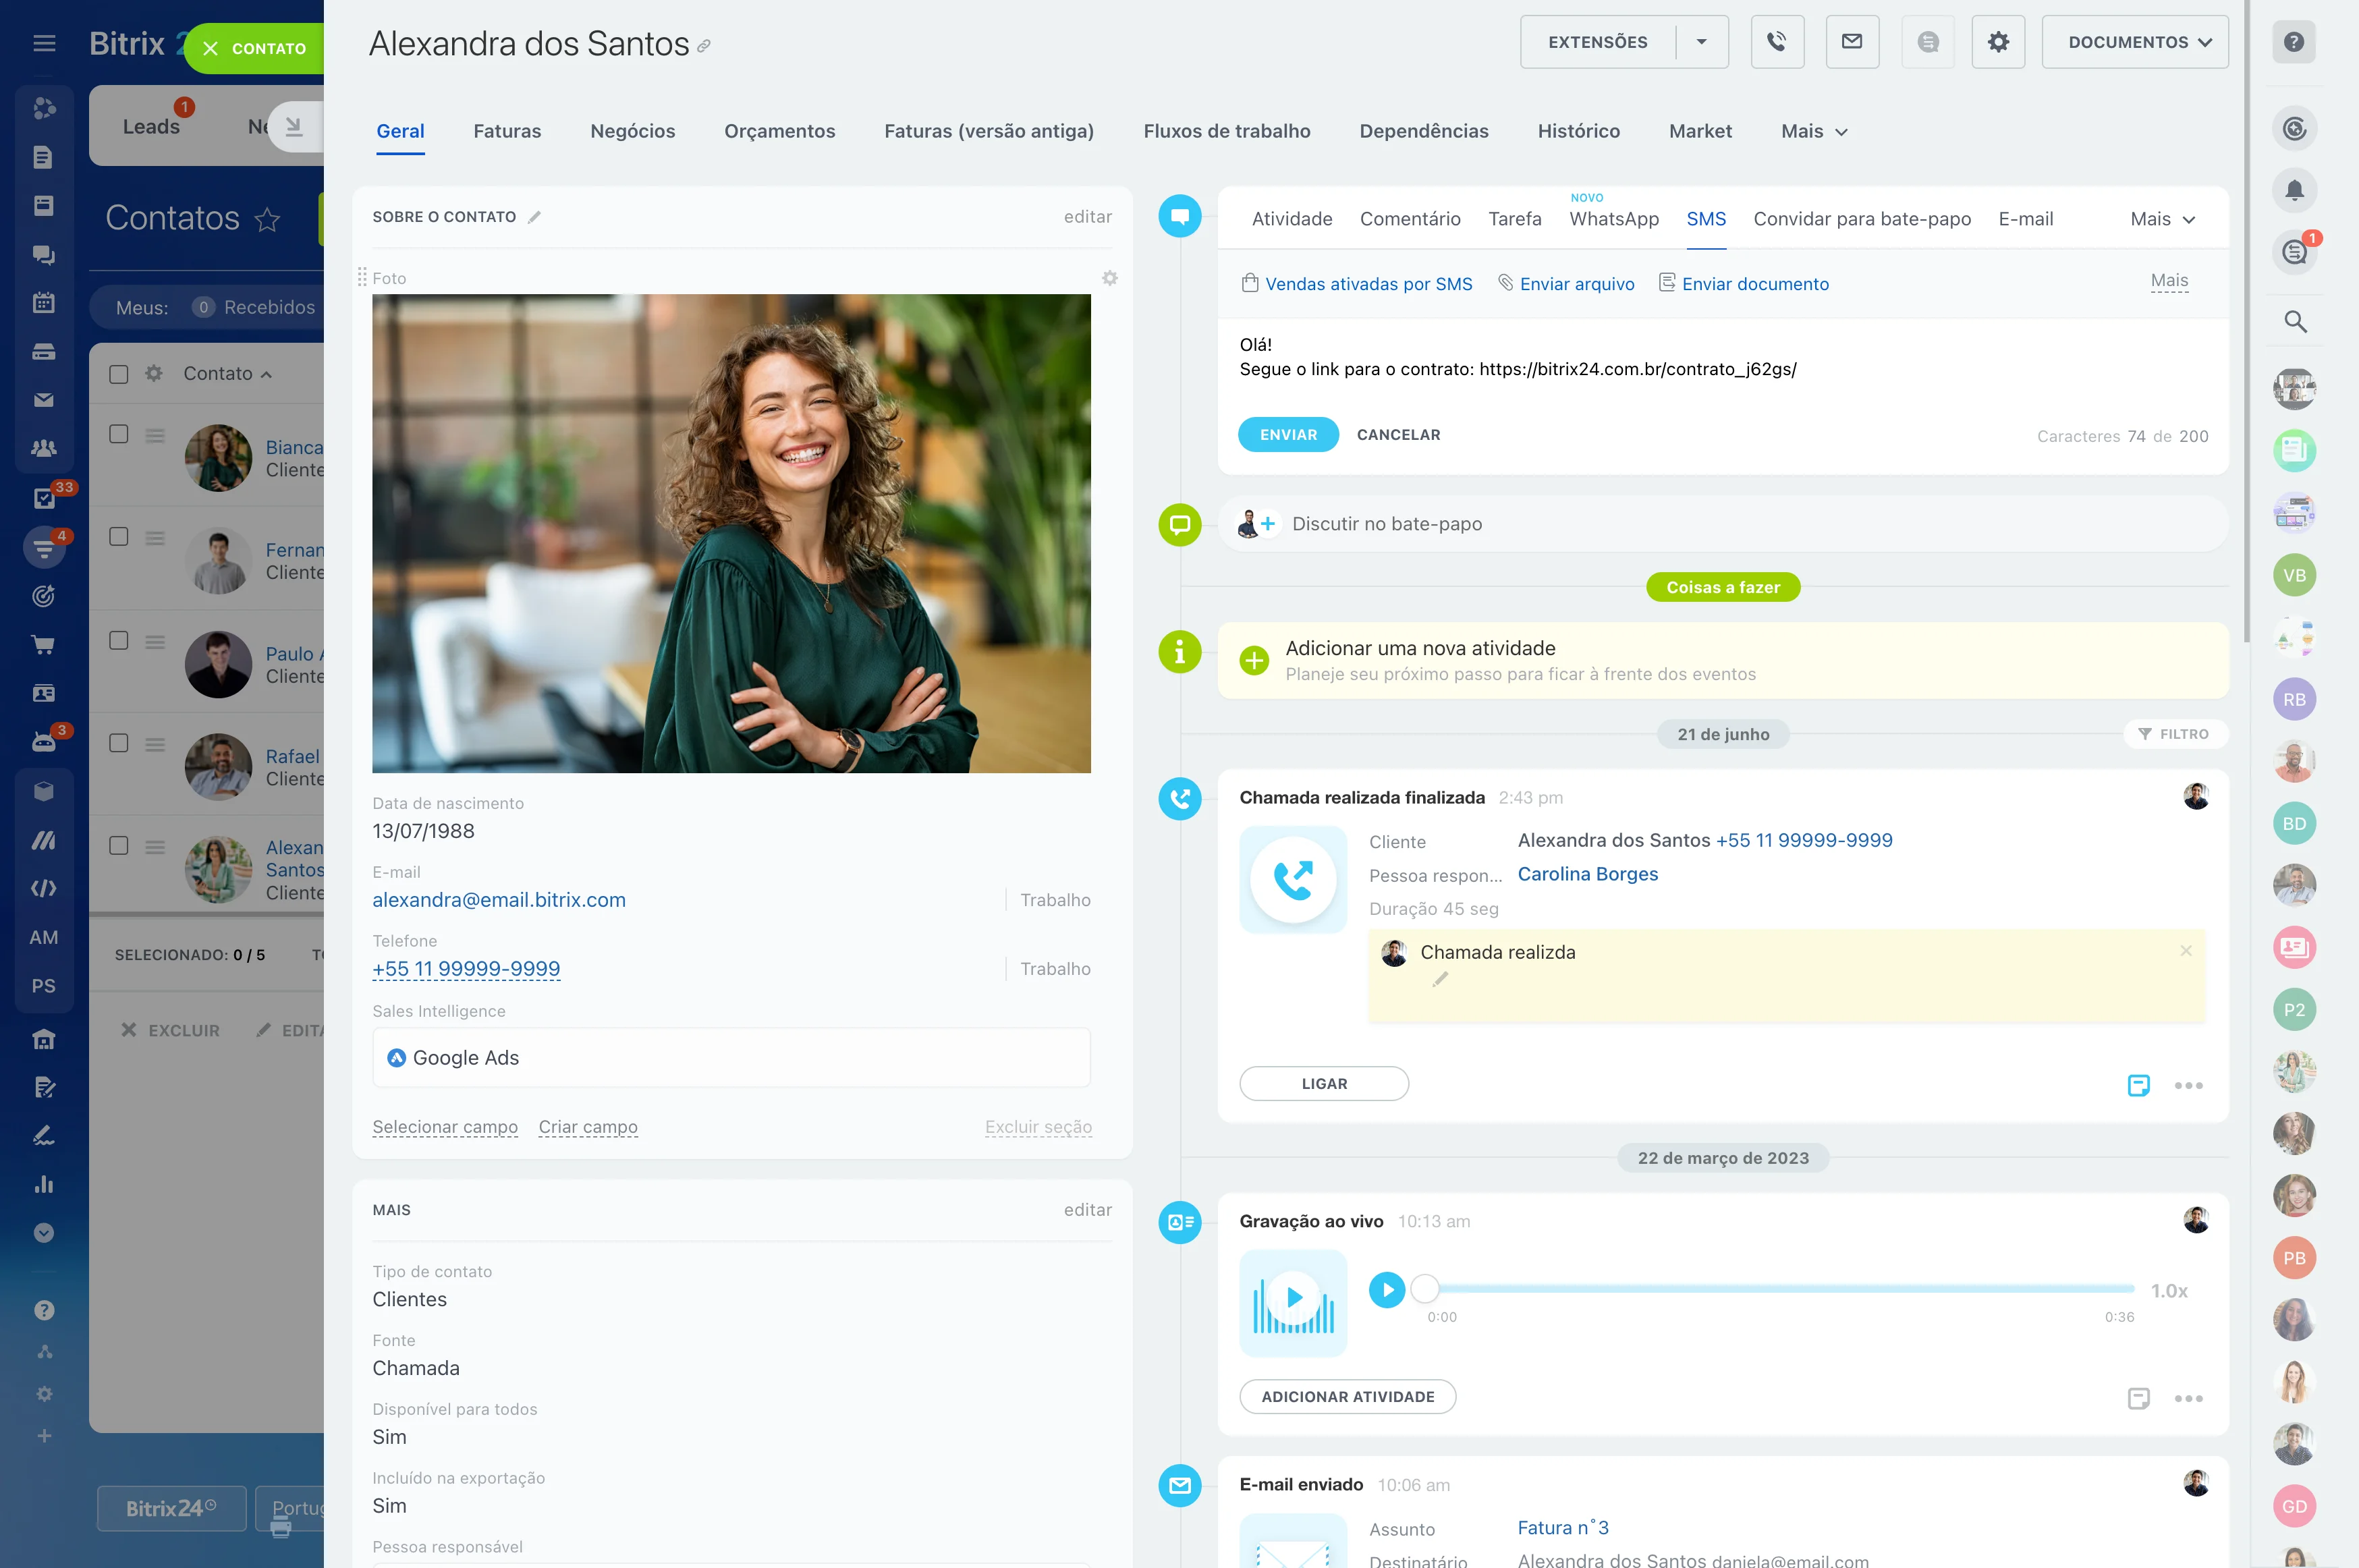Expand Mais in the top tab bar

1813,131
